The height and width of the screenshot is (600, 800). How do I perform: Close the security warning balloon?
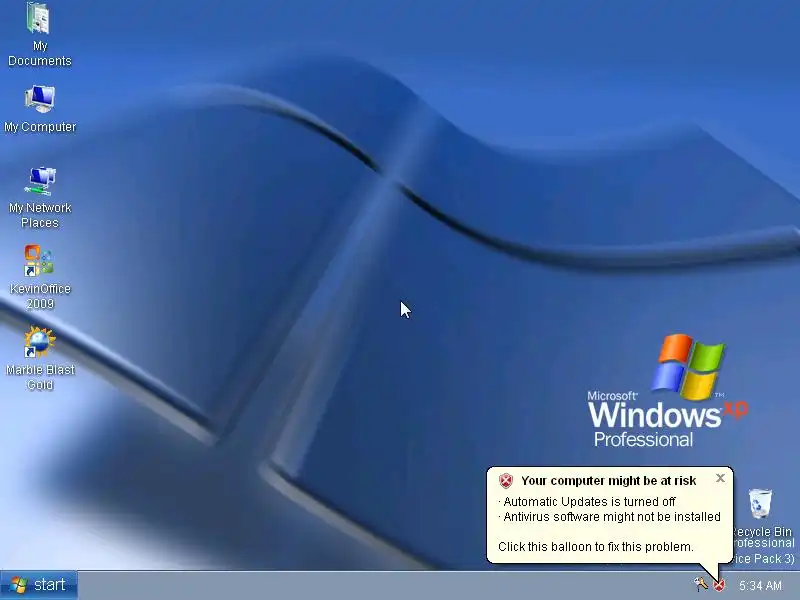[x=720, y=478]
